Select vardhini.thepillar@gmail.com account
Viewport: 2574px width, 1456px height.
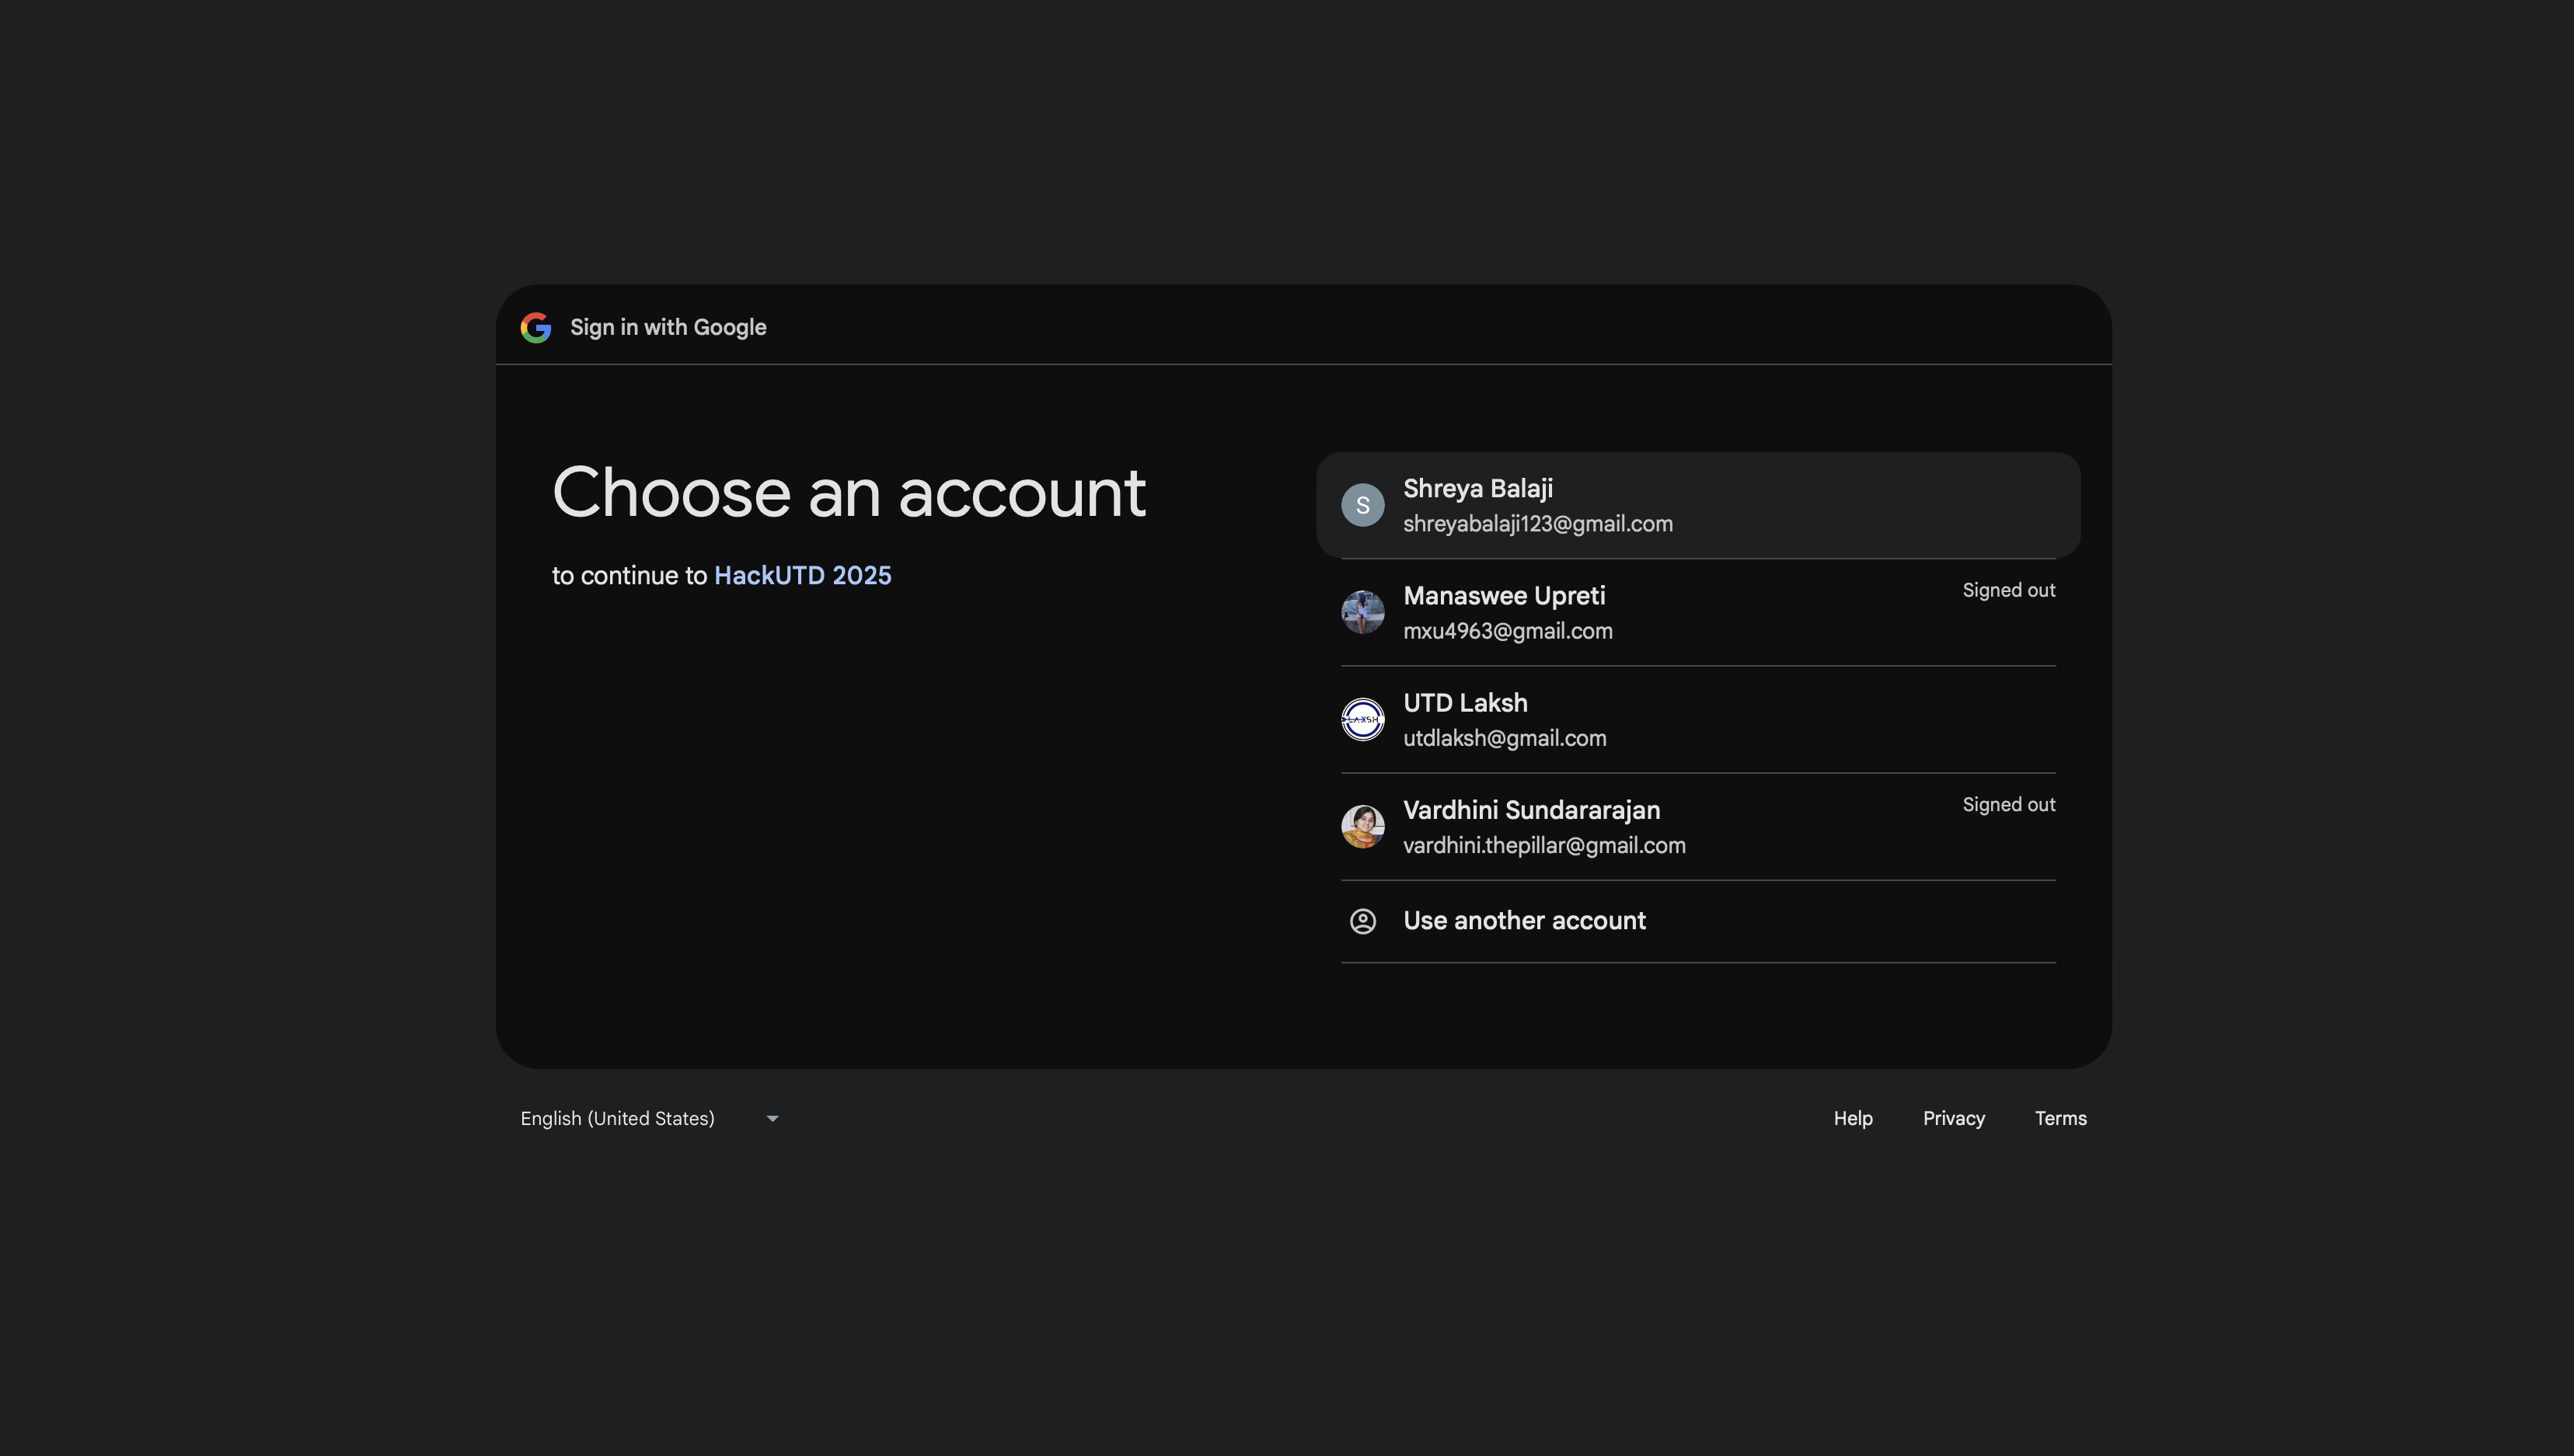tap(1544, 845)
